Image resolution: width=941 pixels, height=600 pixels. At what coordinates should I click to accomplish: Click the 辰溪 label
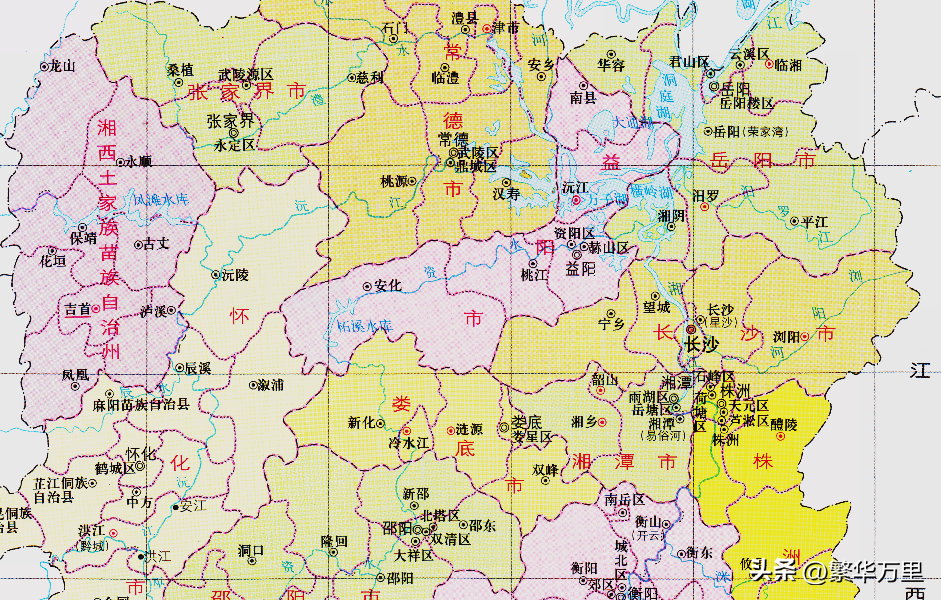click(198, 368)
